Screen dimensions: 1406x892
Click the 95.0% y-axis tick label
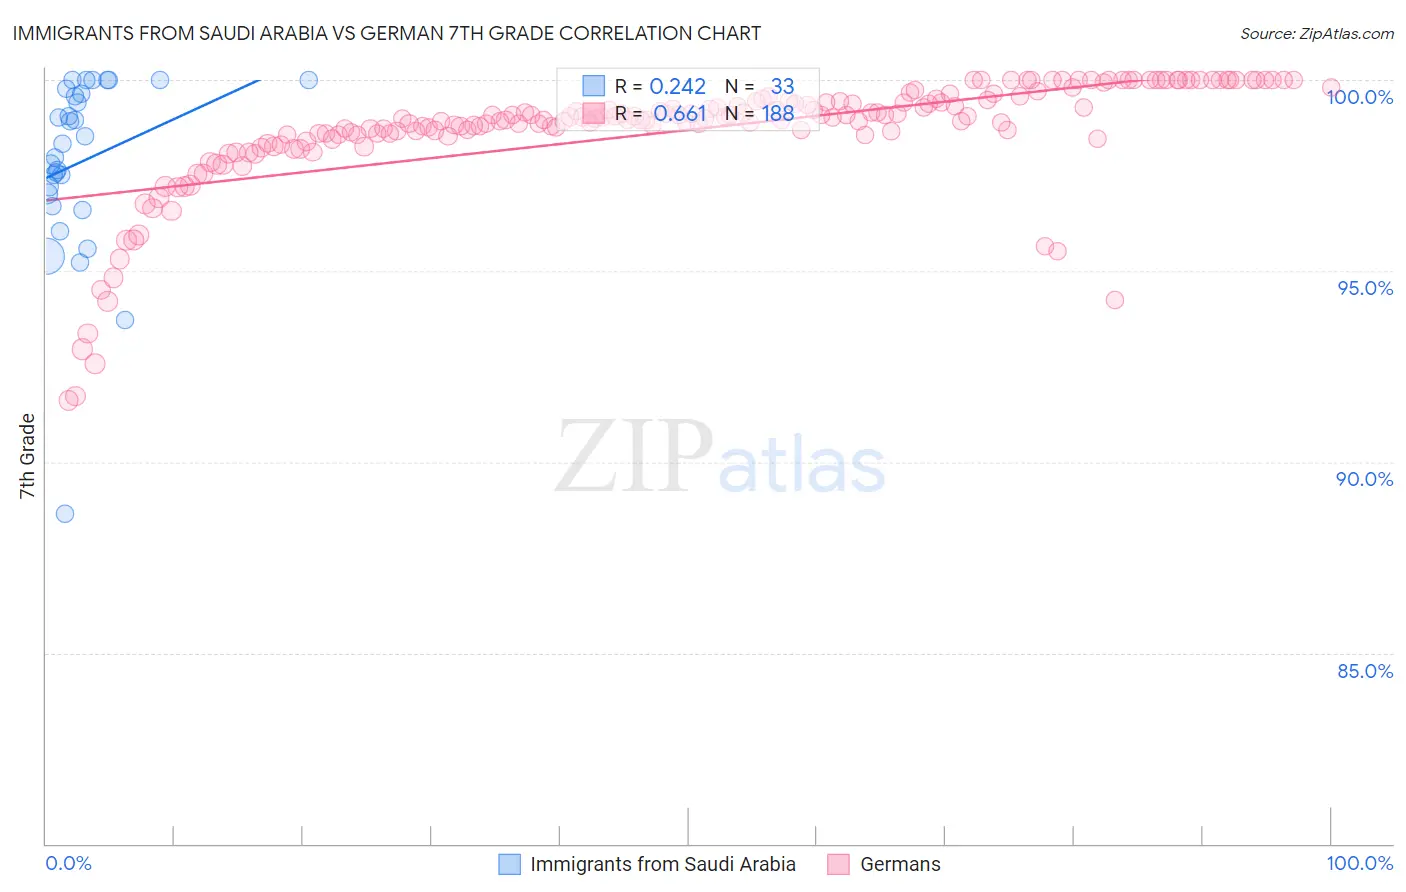pyautogui.click(x=1365, y=288)
